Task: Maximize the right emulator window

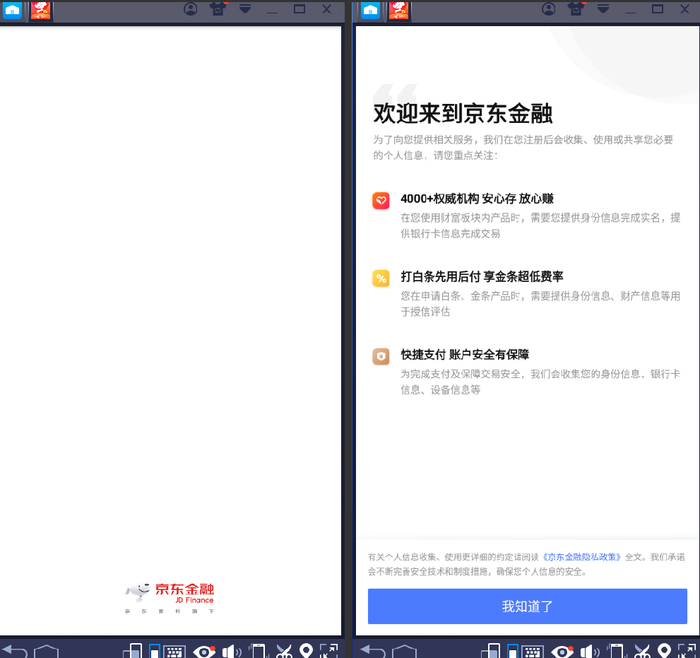Action: 658,9
